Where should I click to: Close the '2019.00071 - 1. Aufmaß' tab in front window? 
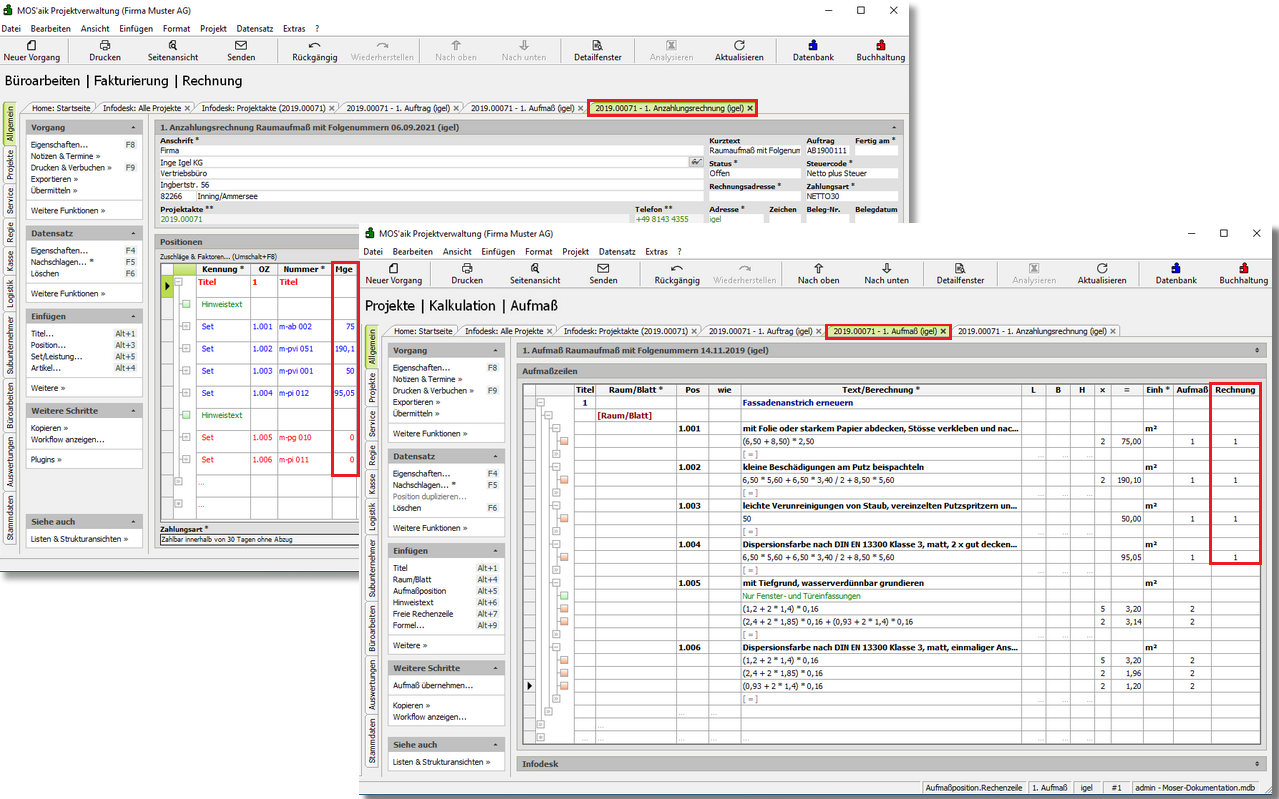[x=943, y=331]
